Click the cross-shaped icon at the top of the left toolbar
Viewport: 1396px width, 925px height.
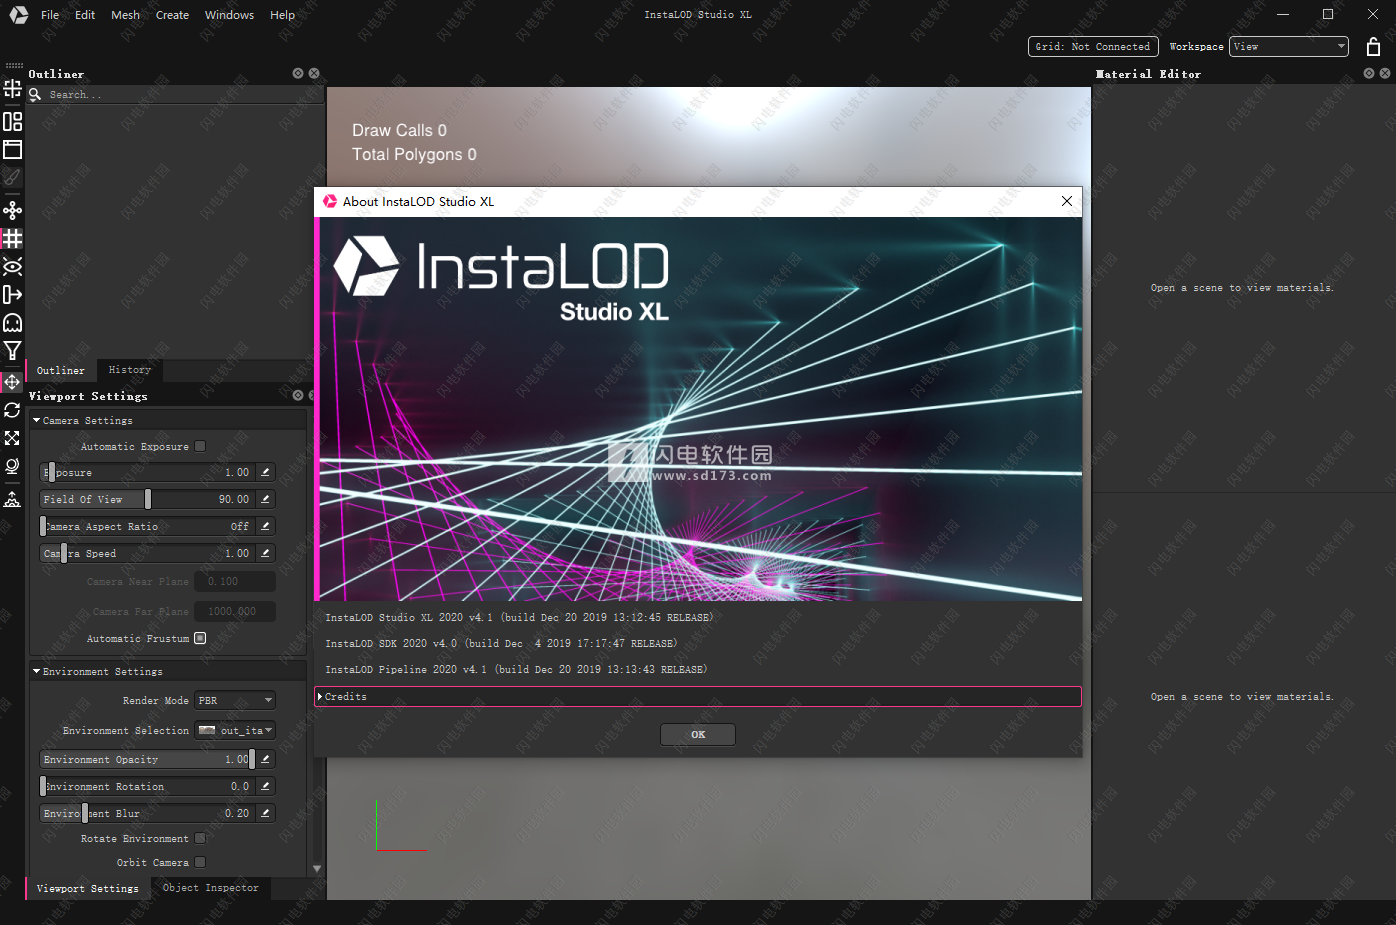[x=12, y=89]
